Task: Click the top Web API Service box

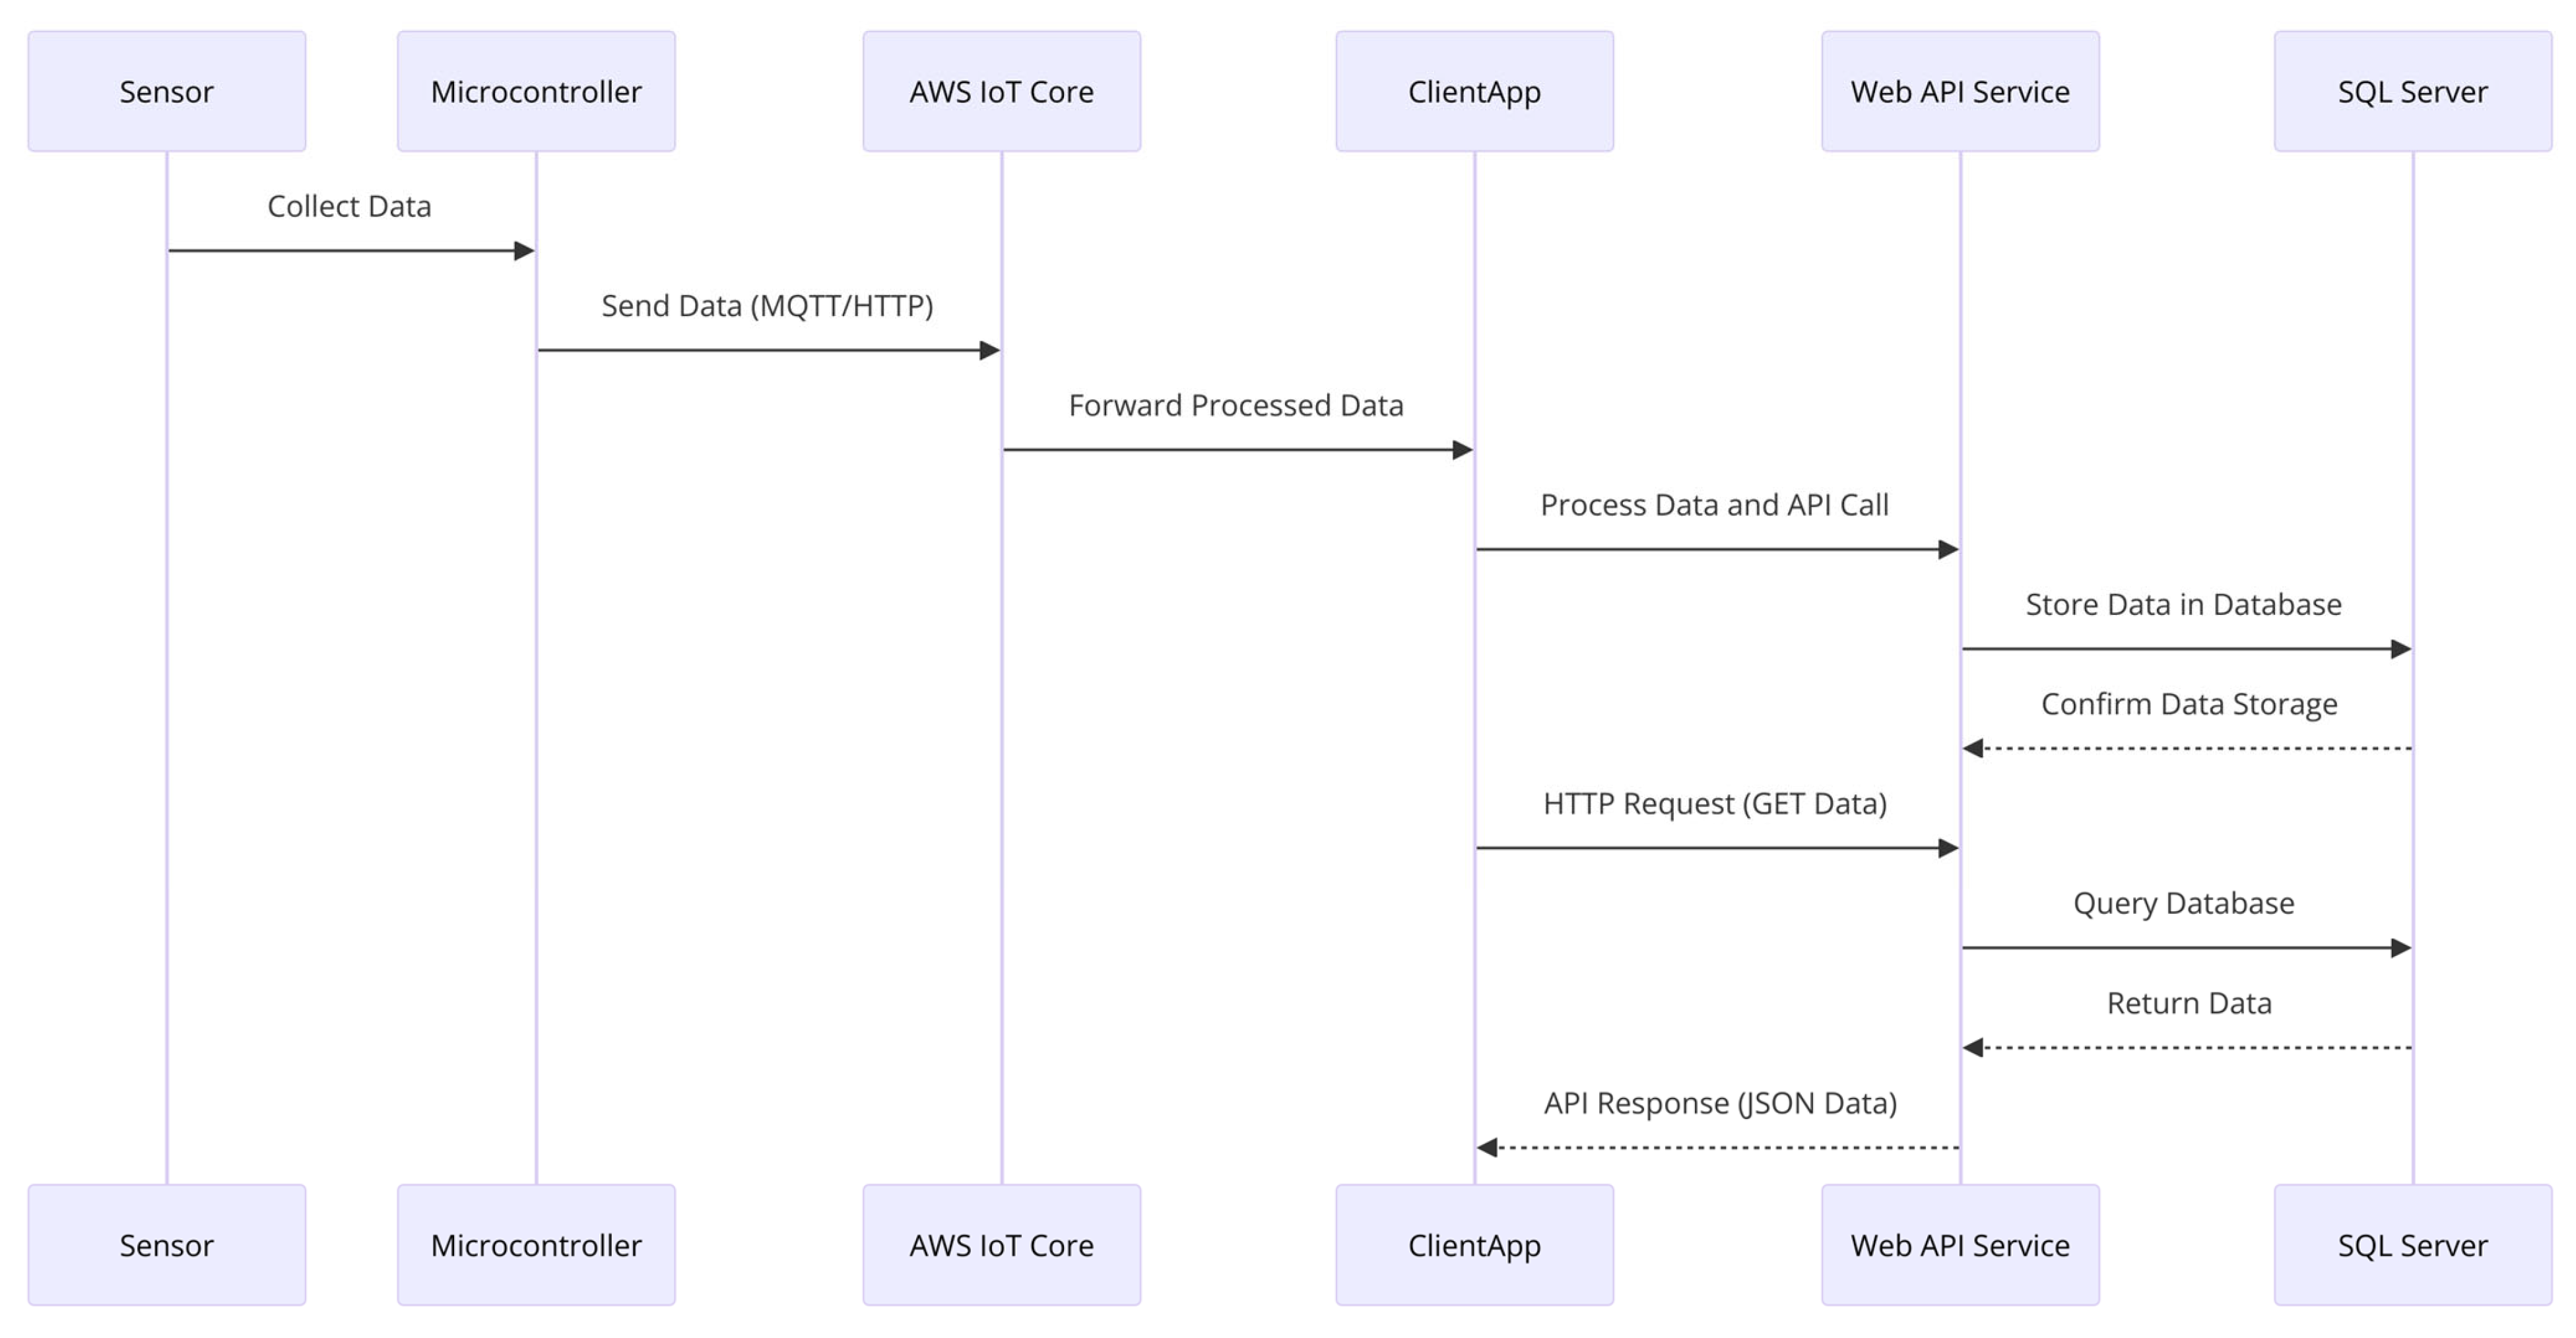Action: tap(1960, 91)
